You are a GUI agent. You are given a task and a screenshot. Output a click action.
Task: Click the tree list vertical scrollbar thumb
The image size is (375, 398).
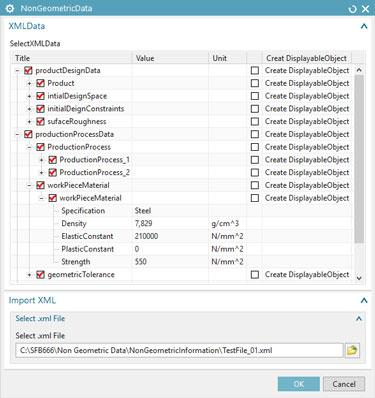point(359,159)
